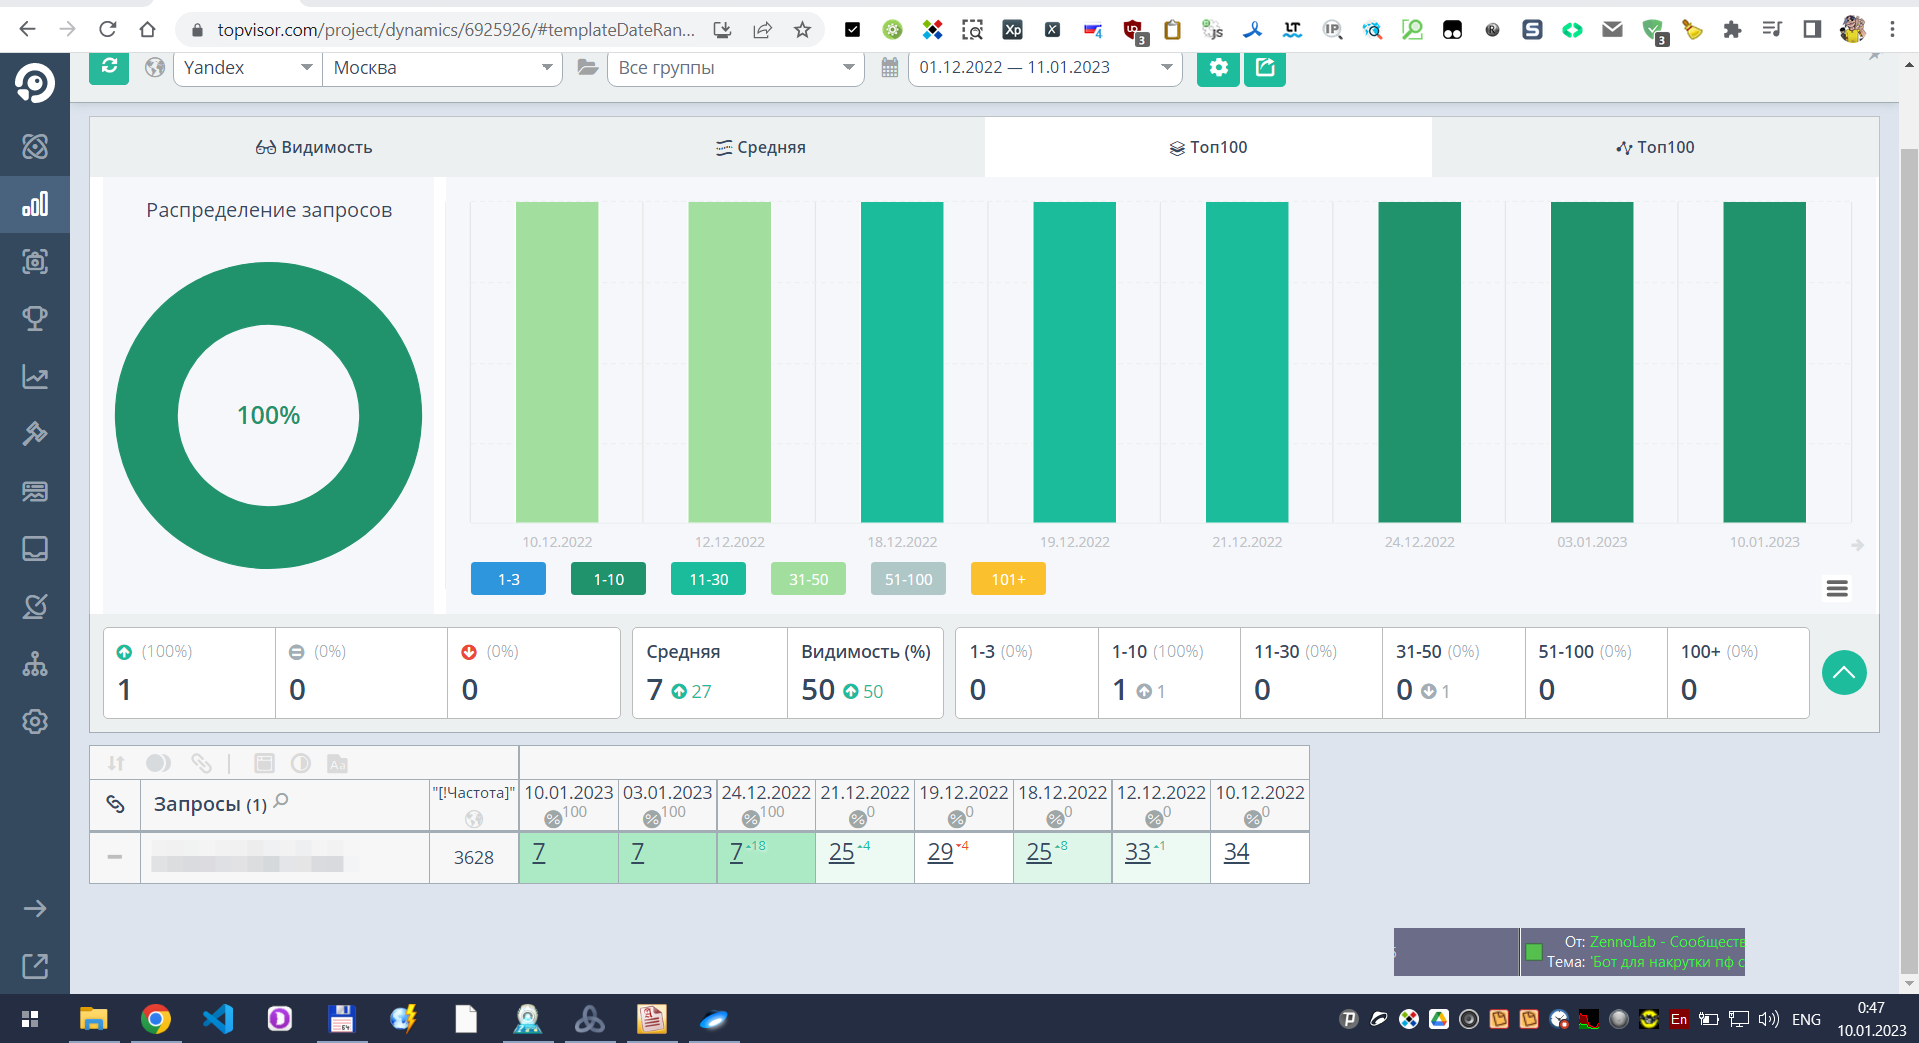
Task: Click the browser address bar
Action: point(456,30)
